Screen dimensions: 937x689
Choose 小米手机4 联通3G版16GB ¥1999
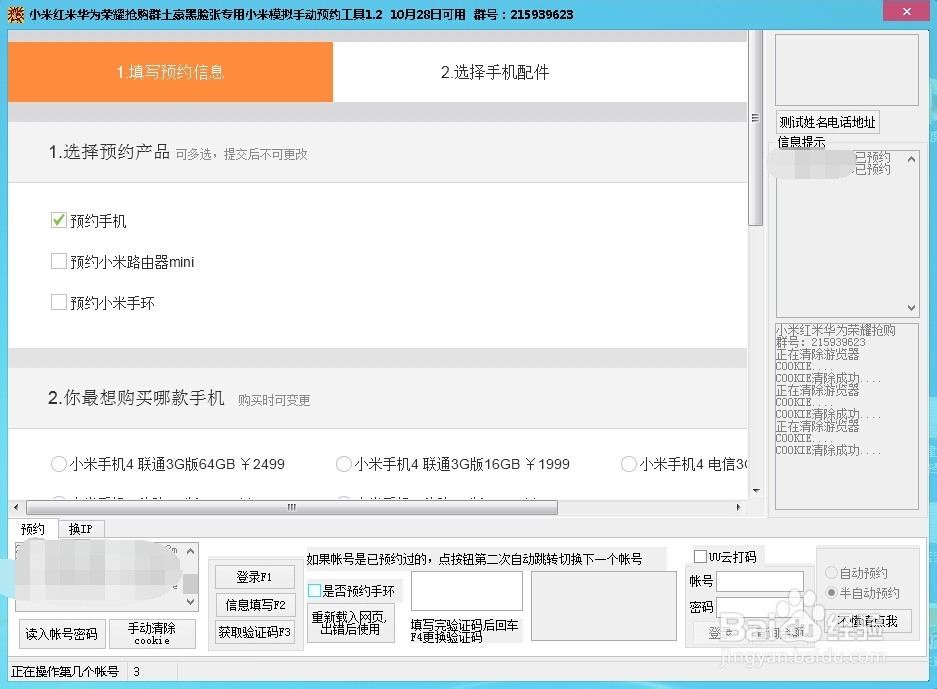[x=344, y=463]
